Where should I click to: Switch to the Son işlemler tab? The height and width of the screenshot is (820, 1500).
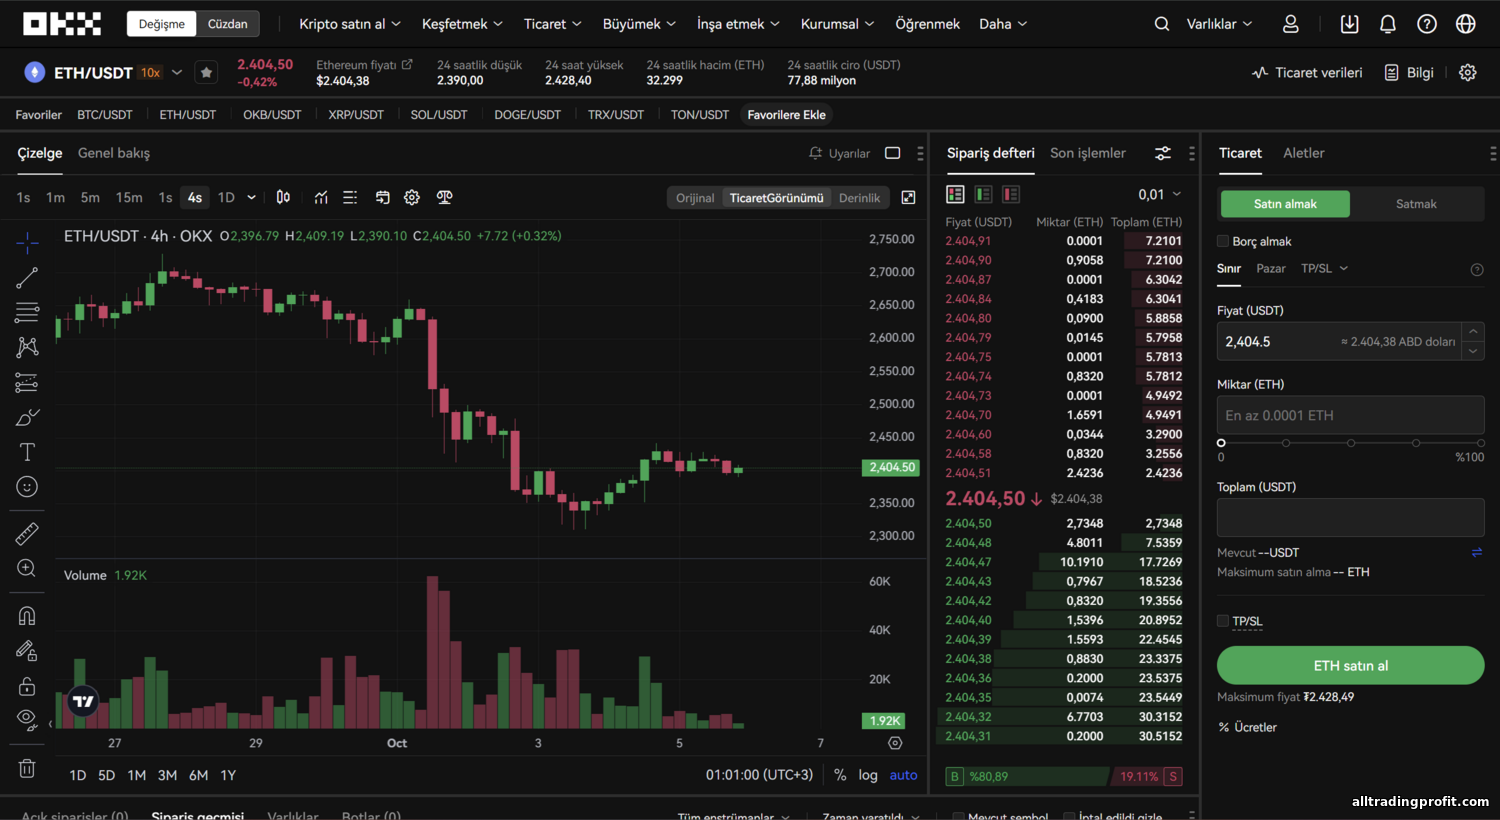pyautogui.click(x=1087, y=153)
